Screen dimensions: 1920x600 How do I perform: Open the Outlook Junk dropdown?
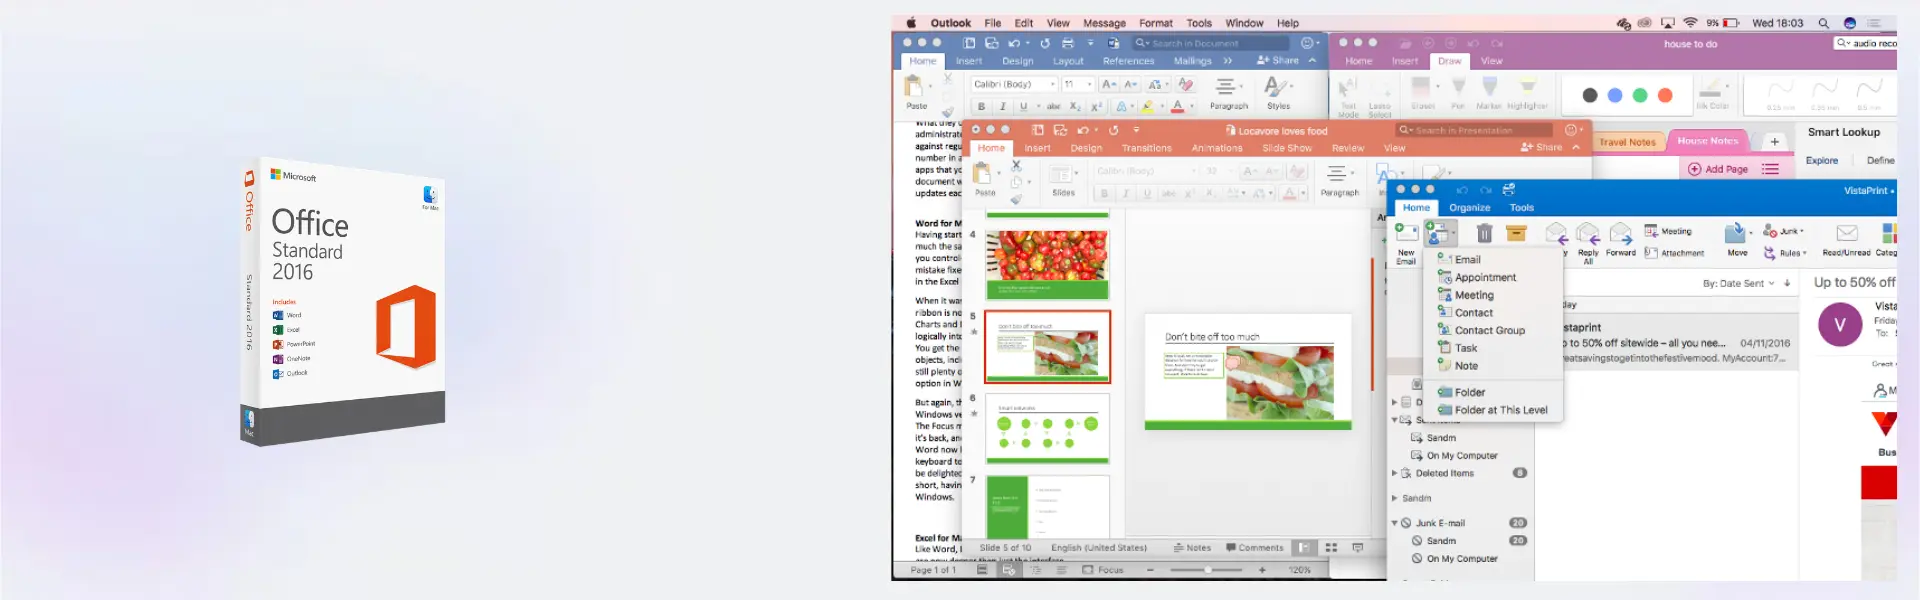[1784, 231]
